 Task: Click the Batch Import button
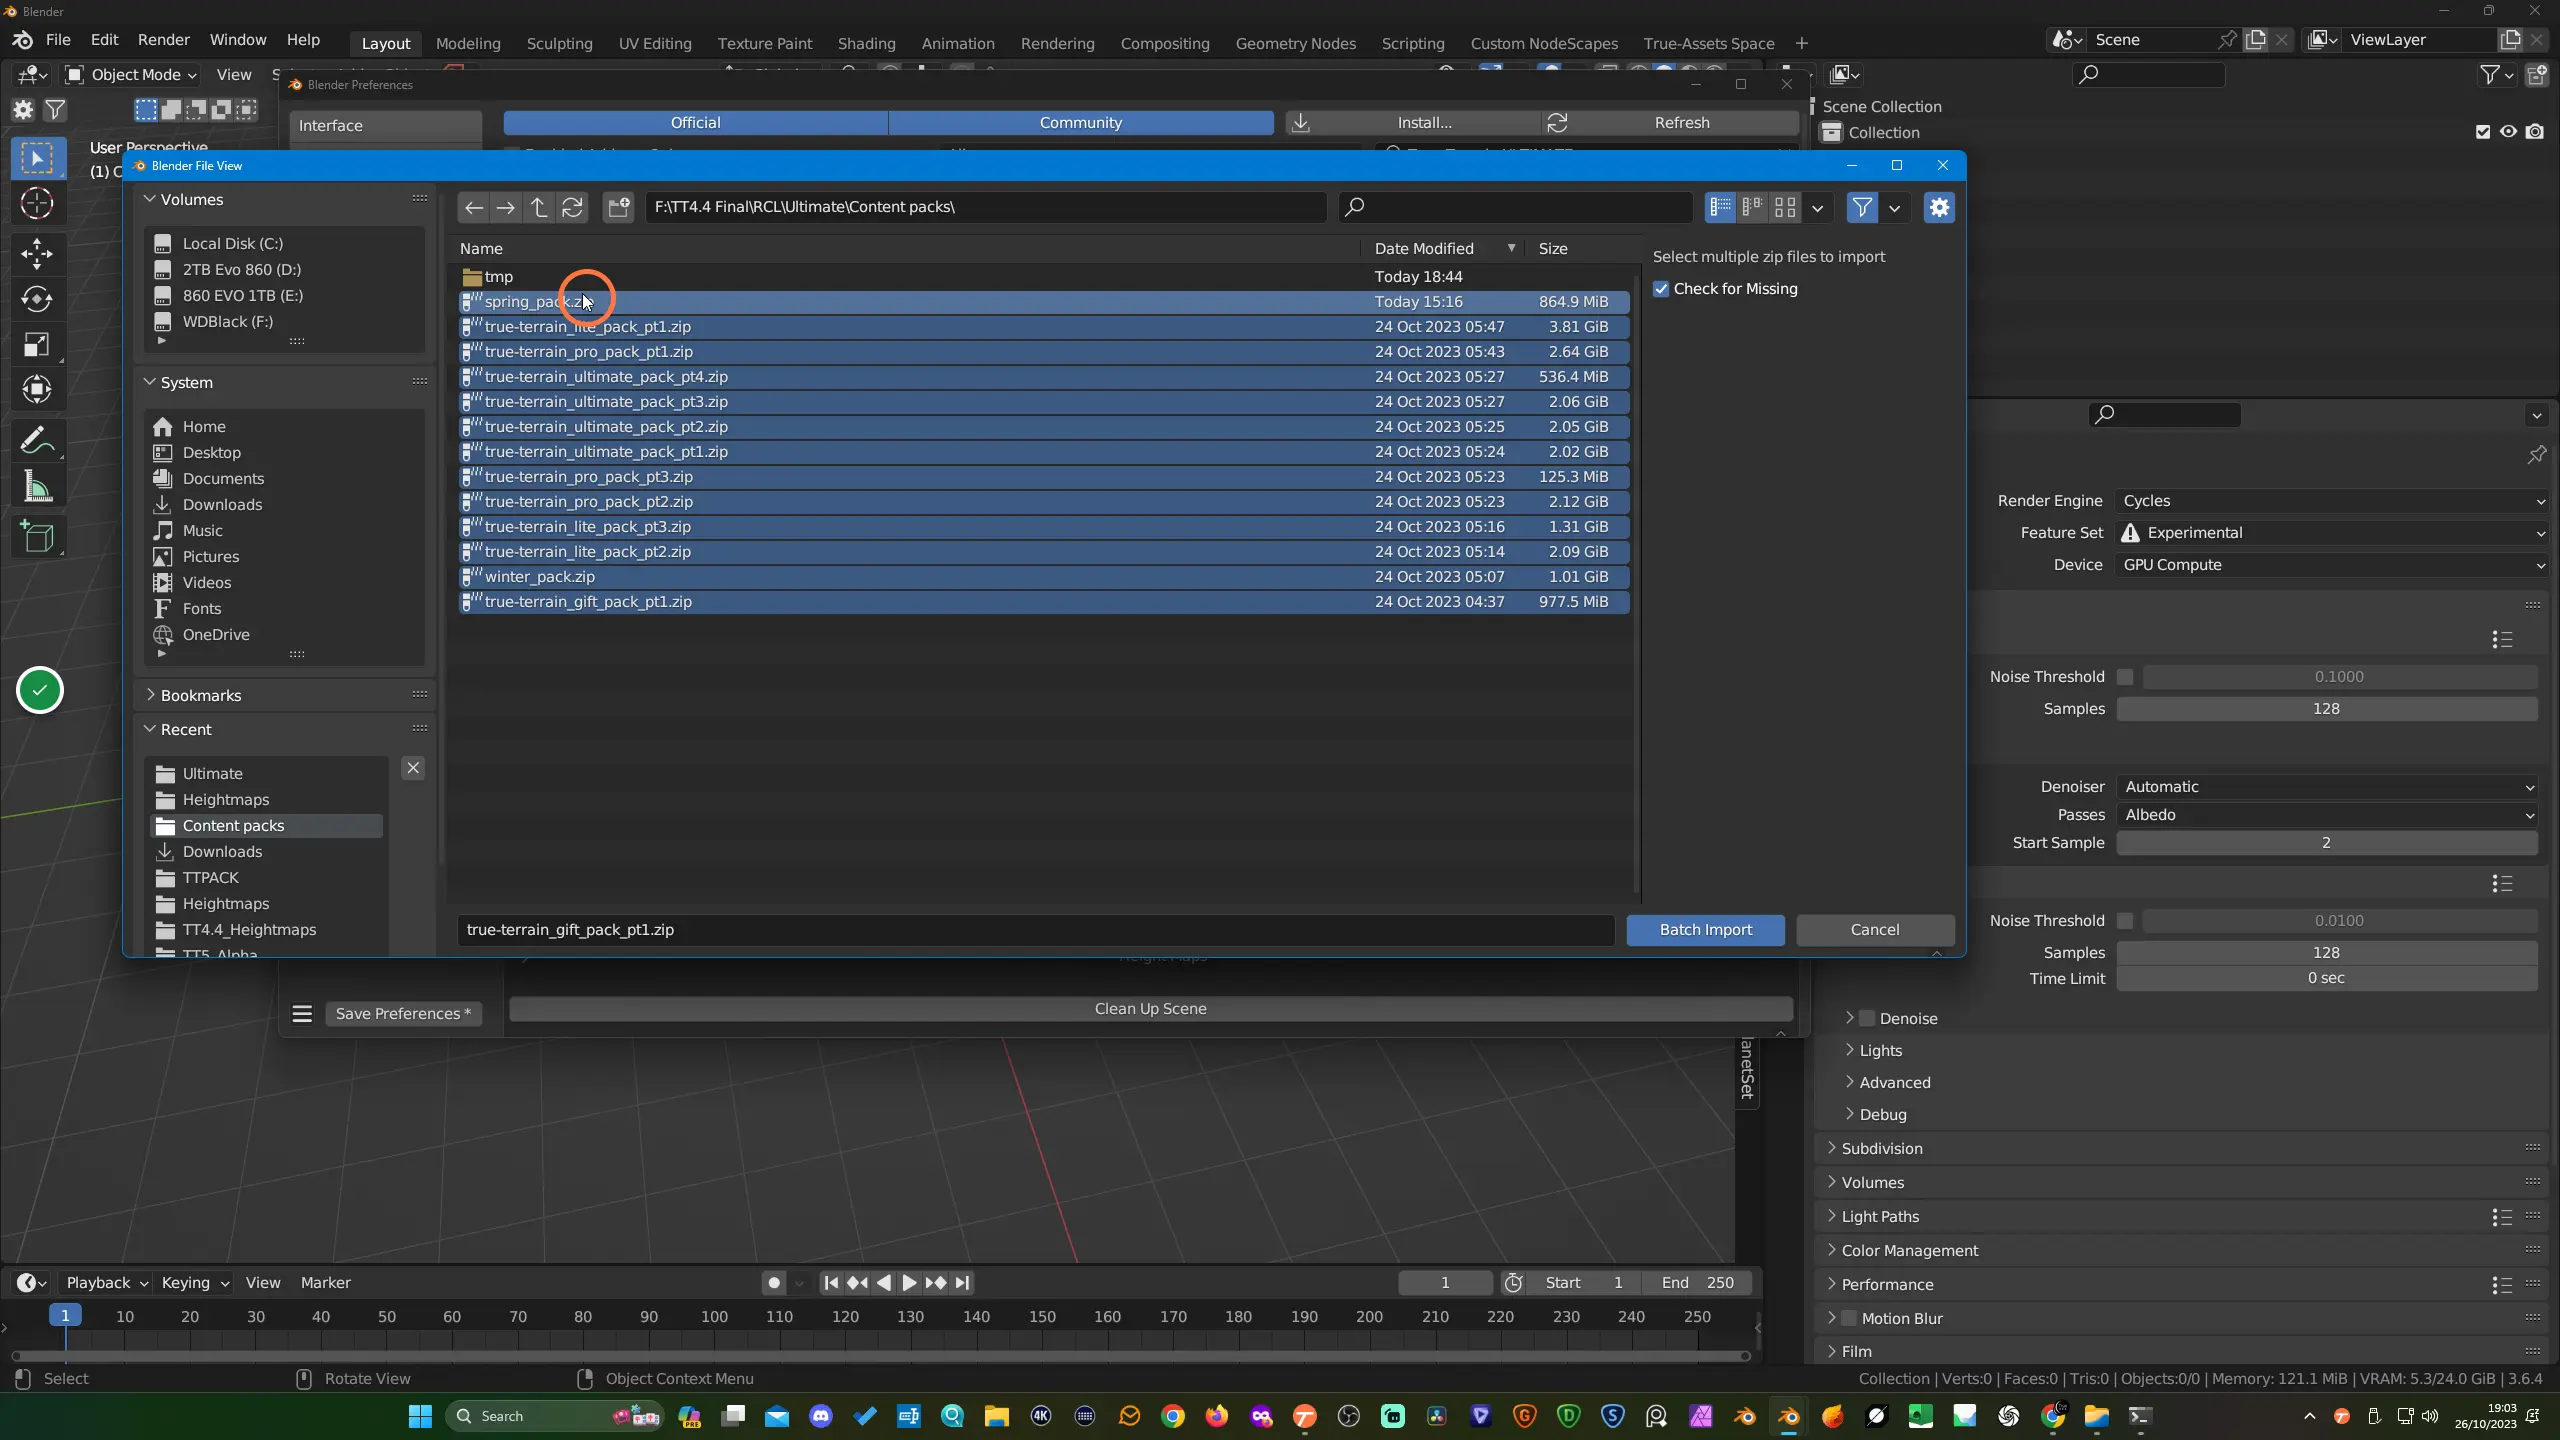(x=1705, y=930)
